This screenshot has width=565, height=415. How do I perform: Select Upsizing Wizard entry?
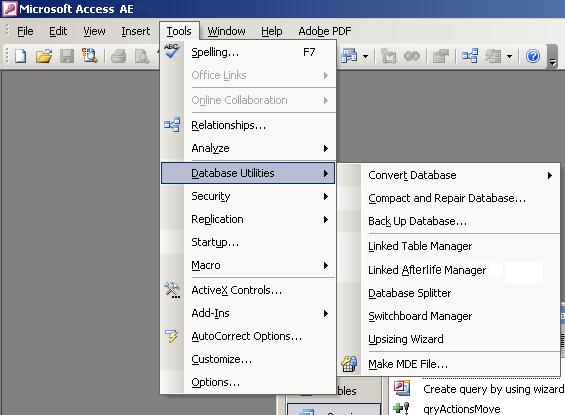(x=449, y=339)
